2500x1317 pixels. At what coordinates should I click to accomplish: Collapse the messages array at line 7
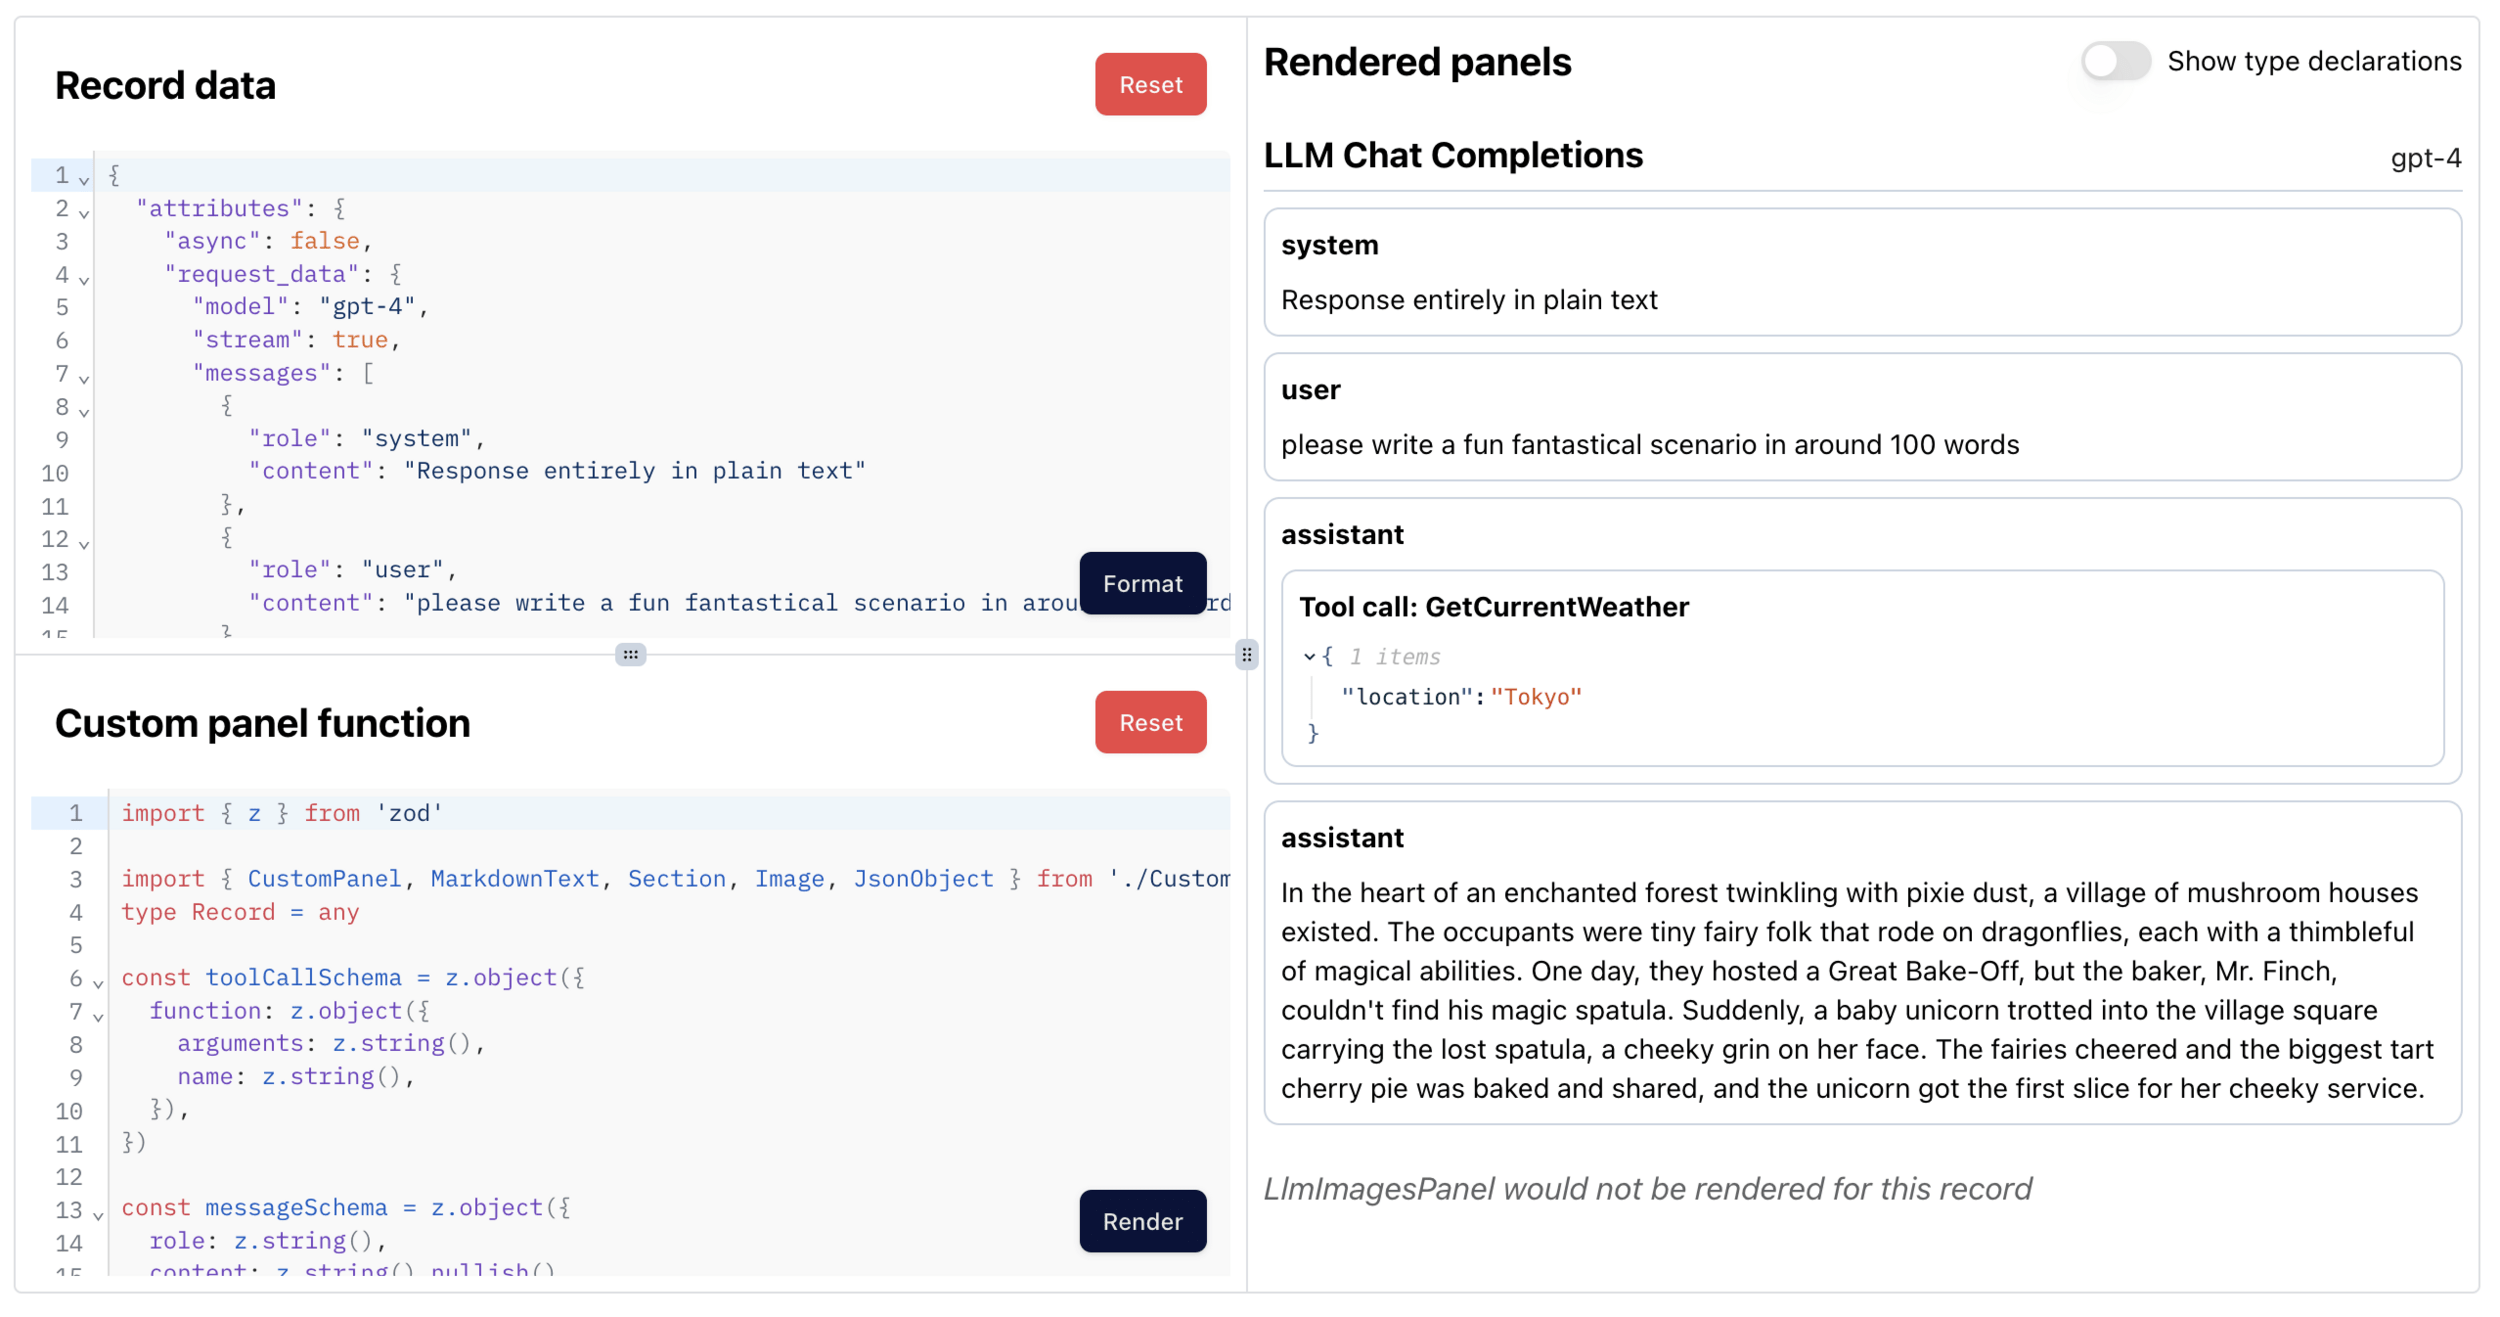[x=85, y=378]
